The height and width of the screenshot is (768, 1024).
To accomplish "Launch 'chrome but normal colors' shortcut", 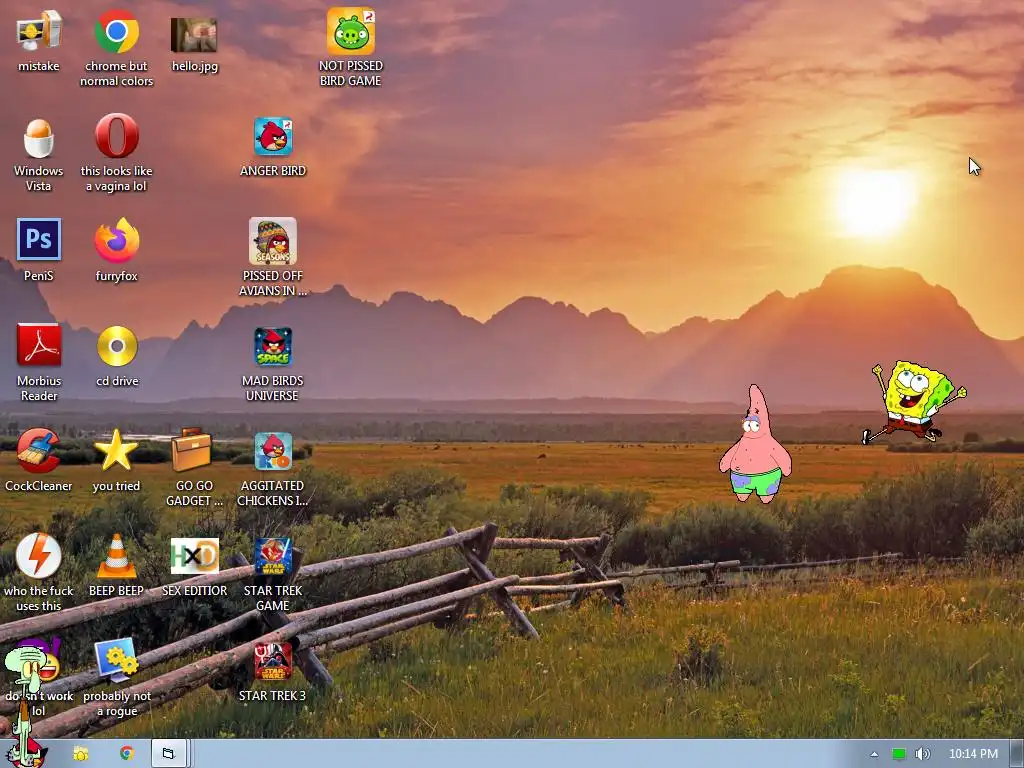I will (x=116, y=31).
